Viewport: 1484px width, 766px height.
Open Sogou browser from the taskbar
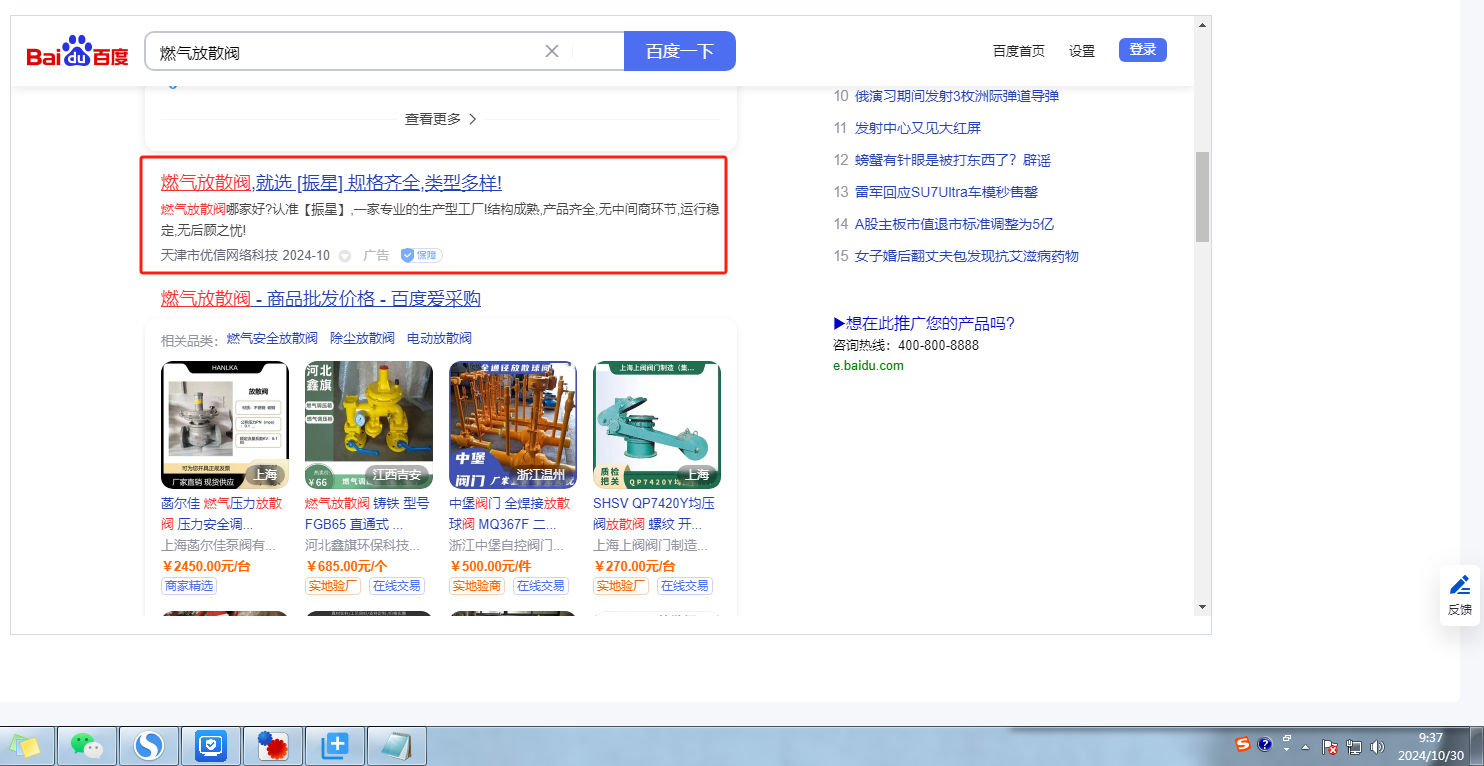(x=149, y=746)
